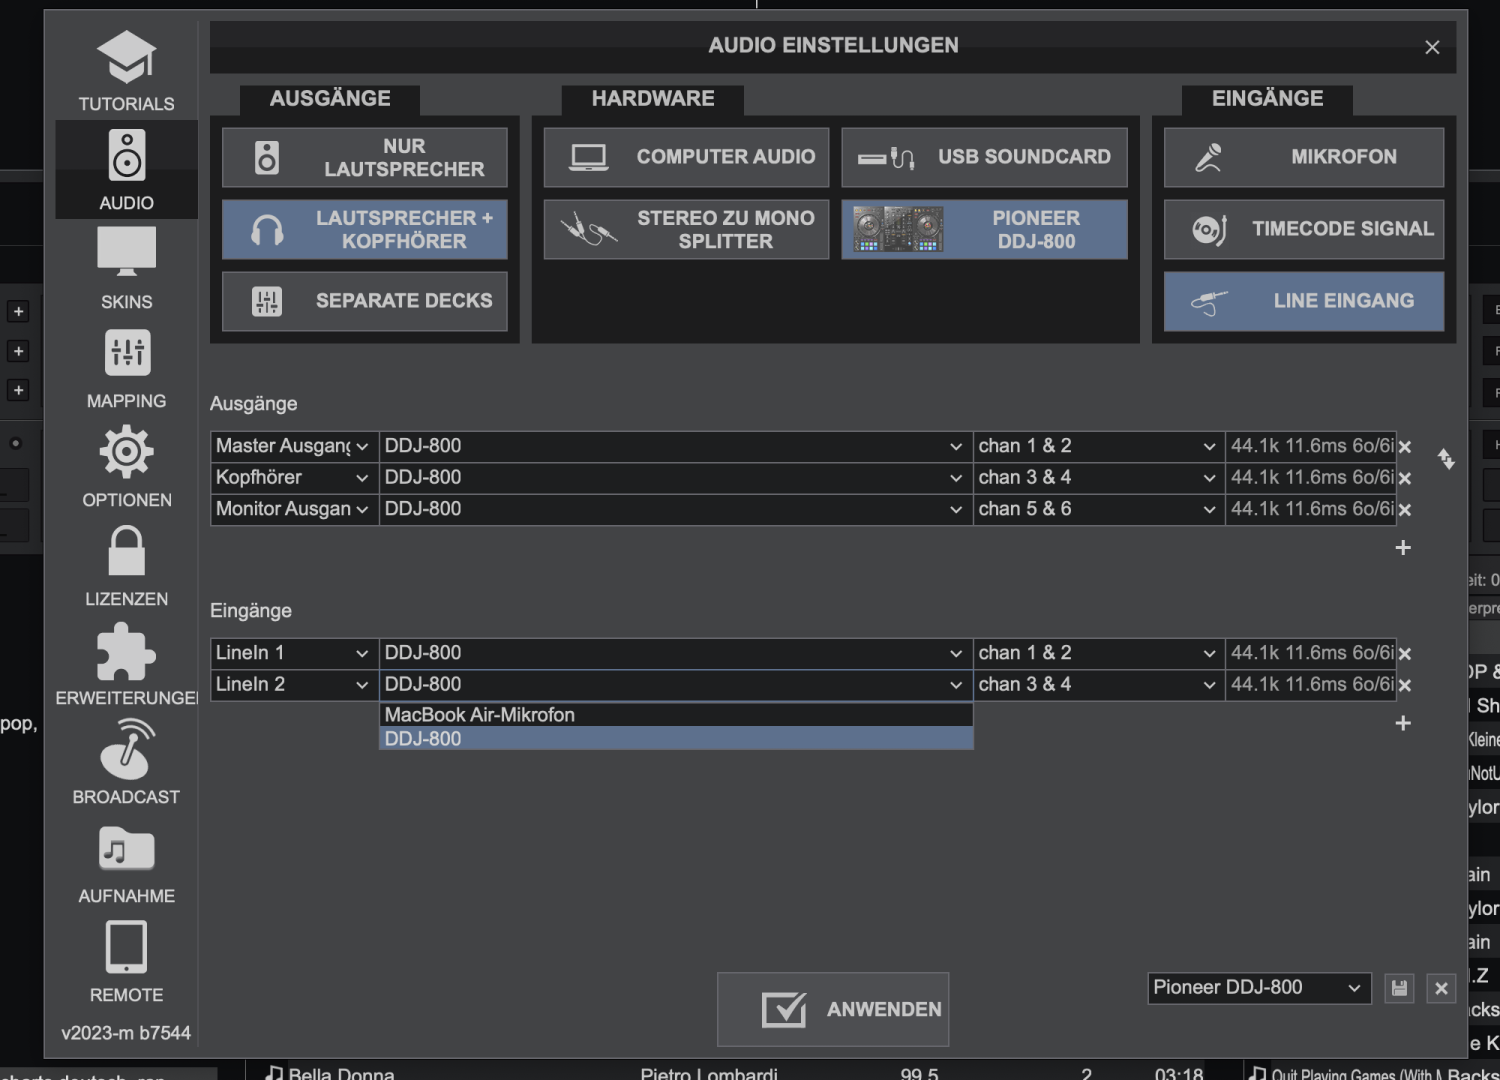
Task: Open the LineIn 1 type dropdown
Action: click(294, 653)
